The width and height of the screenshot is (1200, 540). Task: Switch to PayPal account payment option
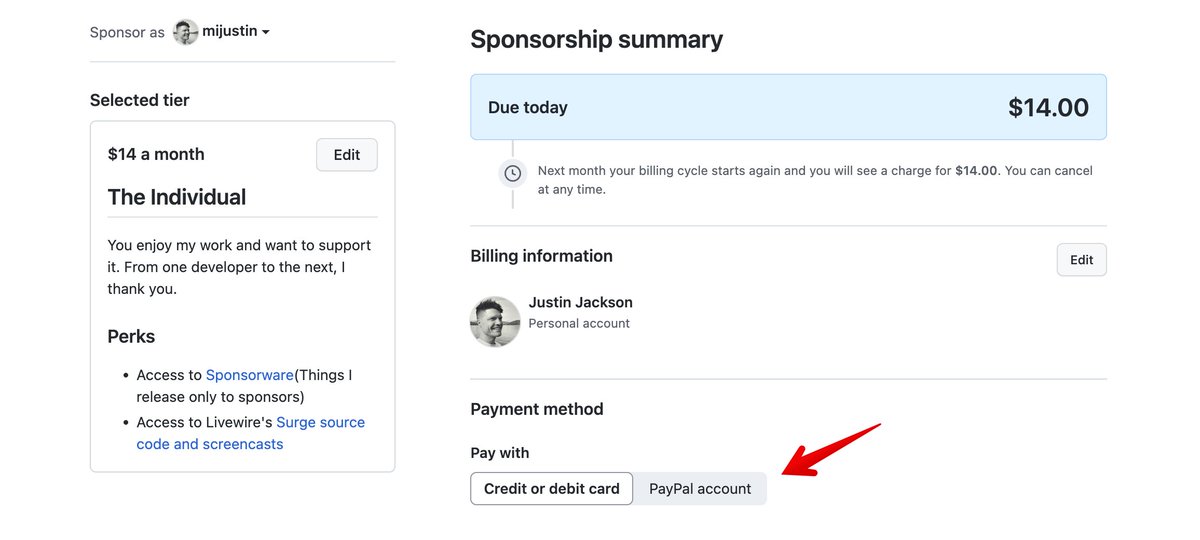pos(700,489)
